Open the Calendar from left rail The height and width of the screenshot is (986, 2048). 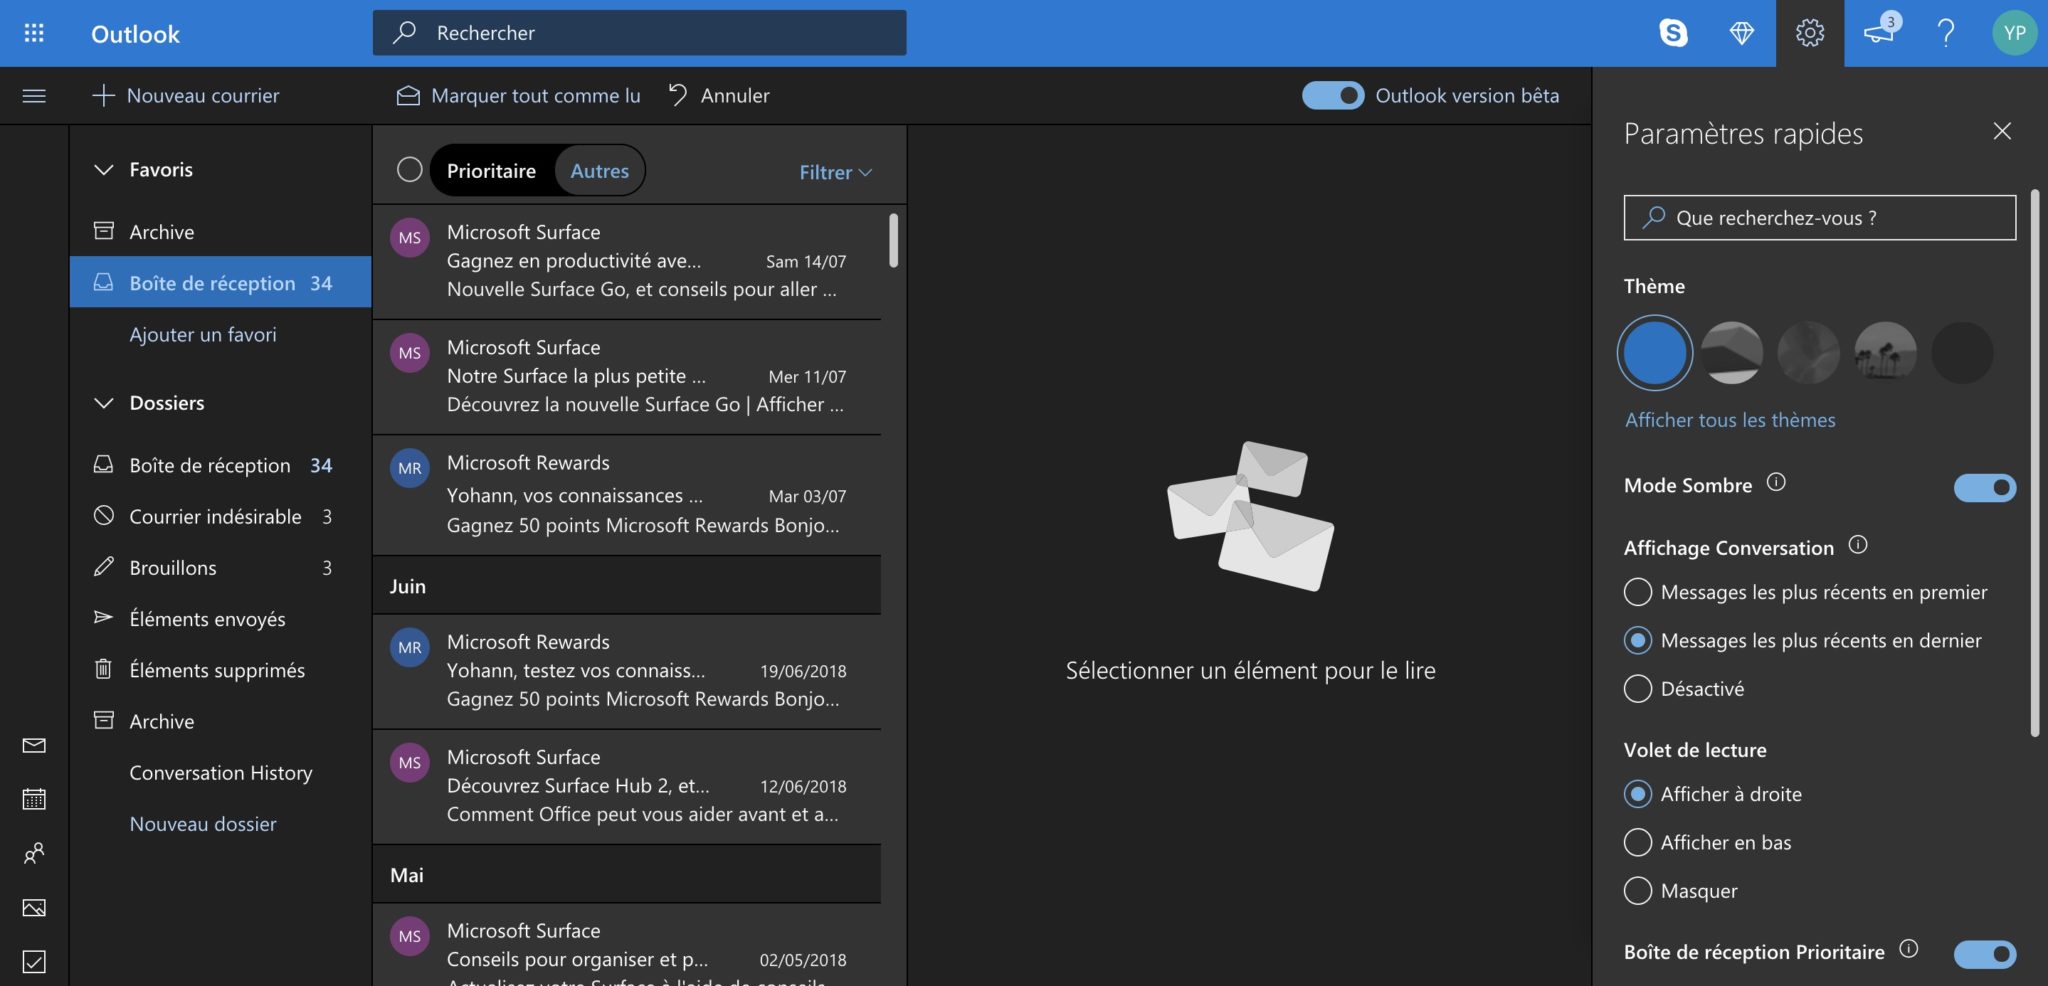pyautogui.click(x=34, y=799)
